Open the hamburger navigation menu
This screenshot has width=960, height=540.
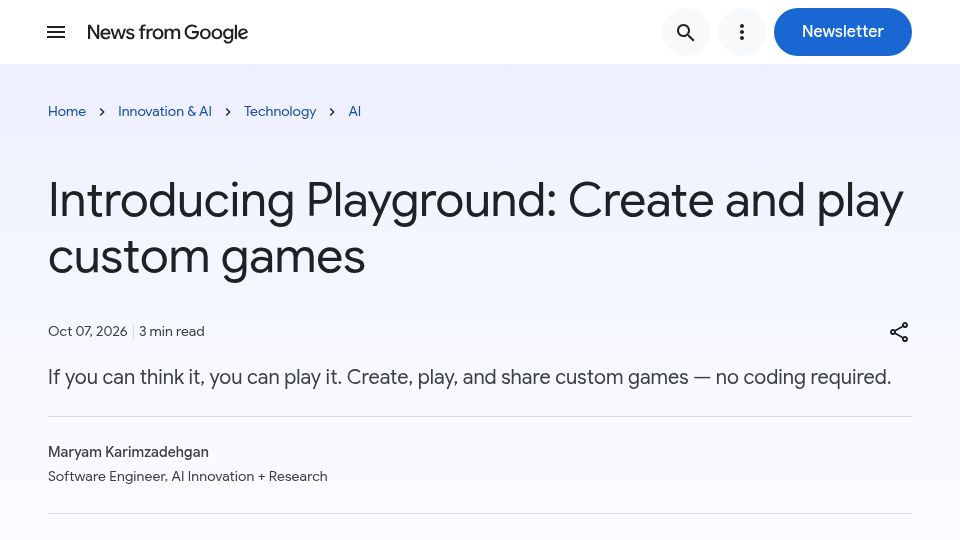pos(56,32)
